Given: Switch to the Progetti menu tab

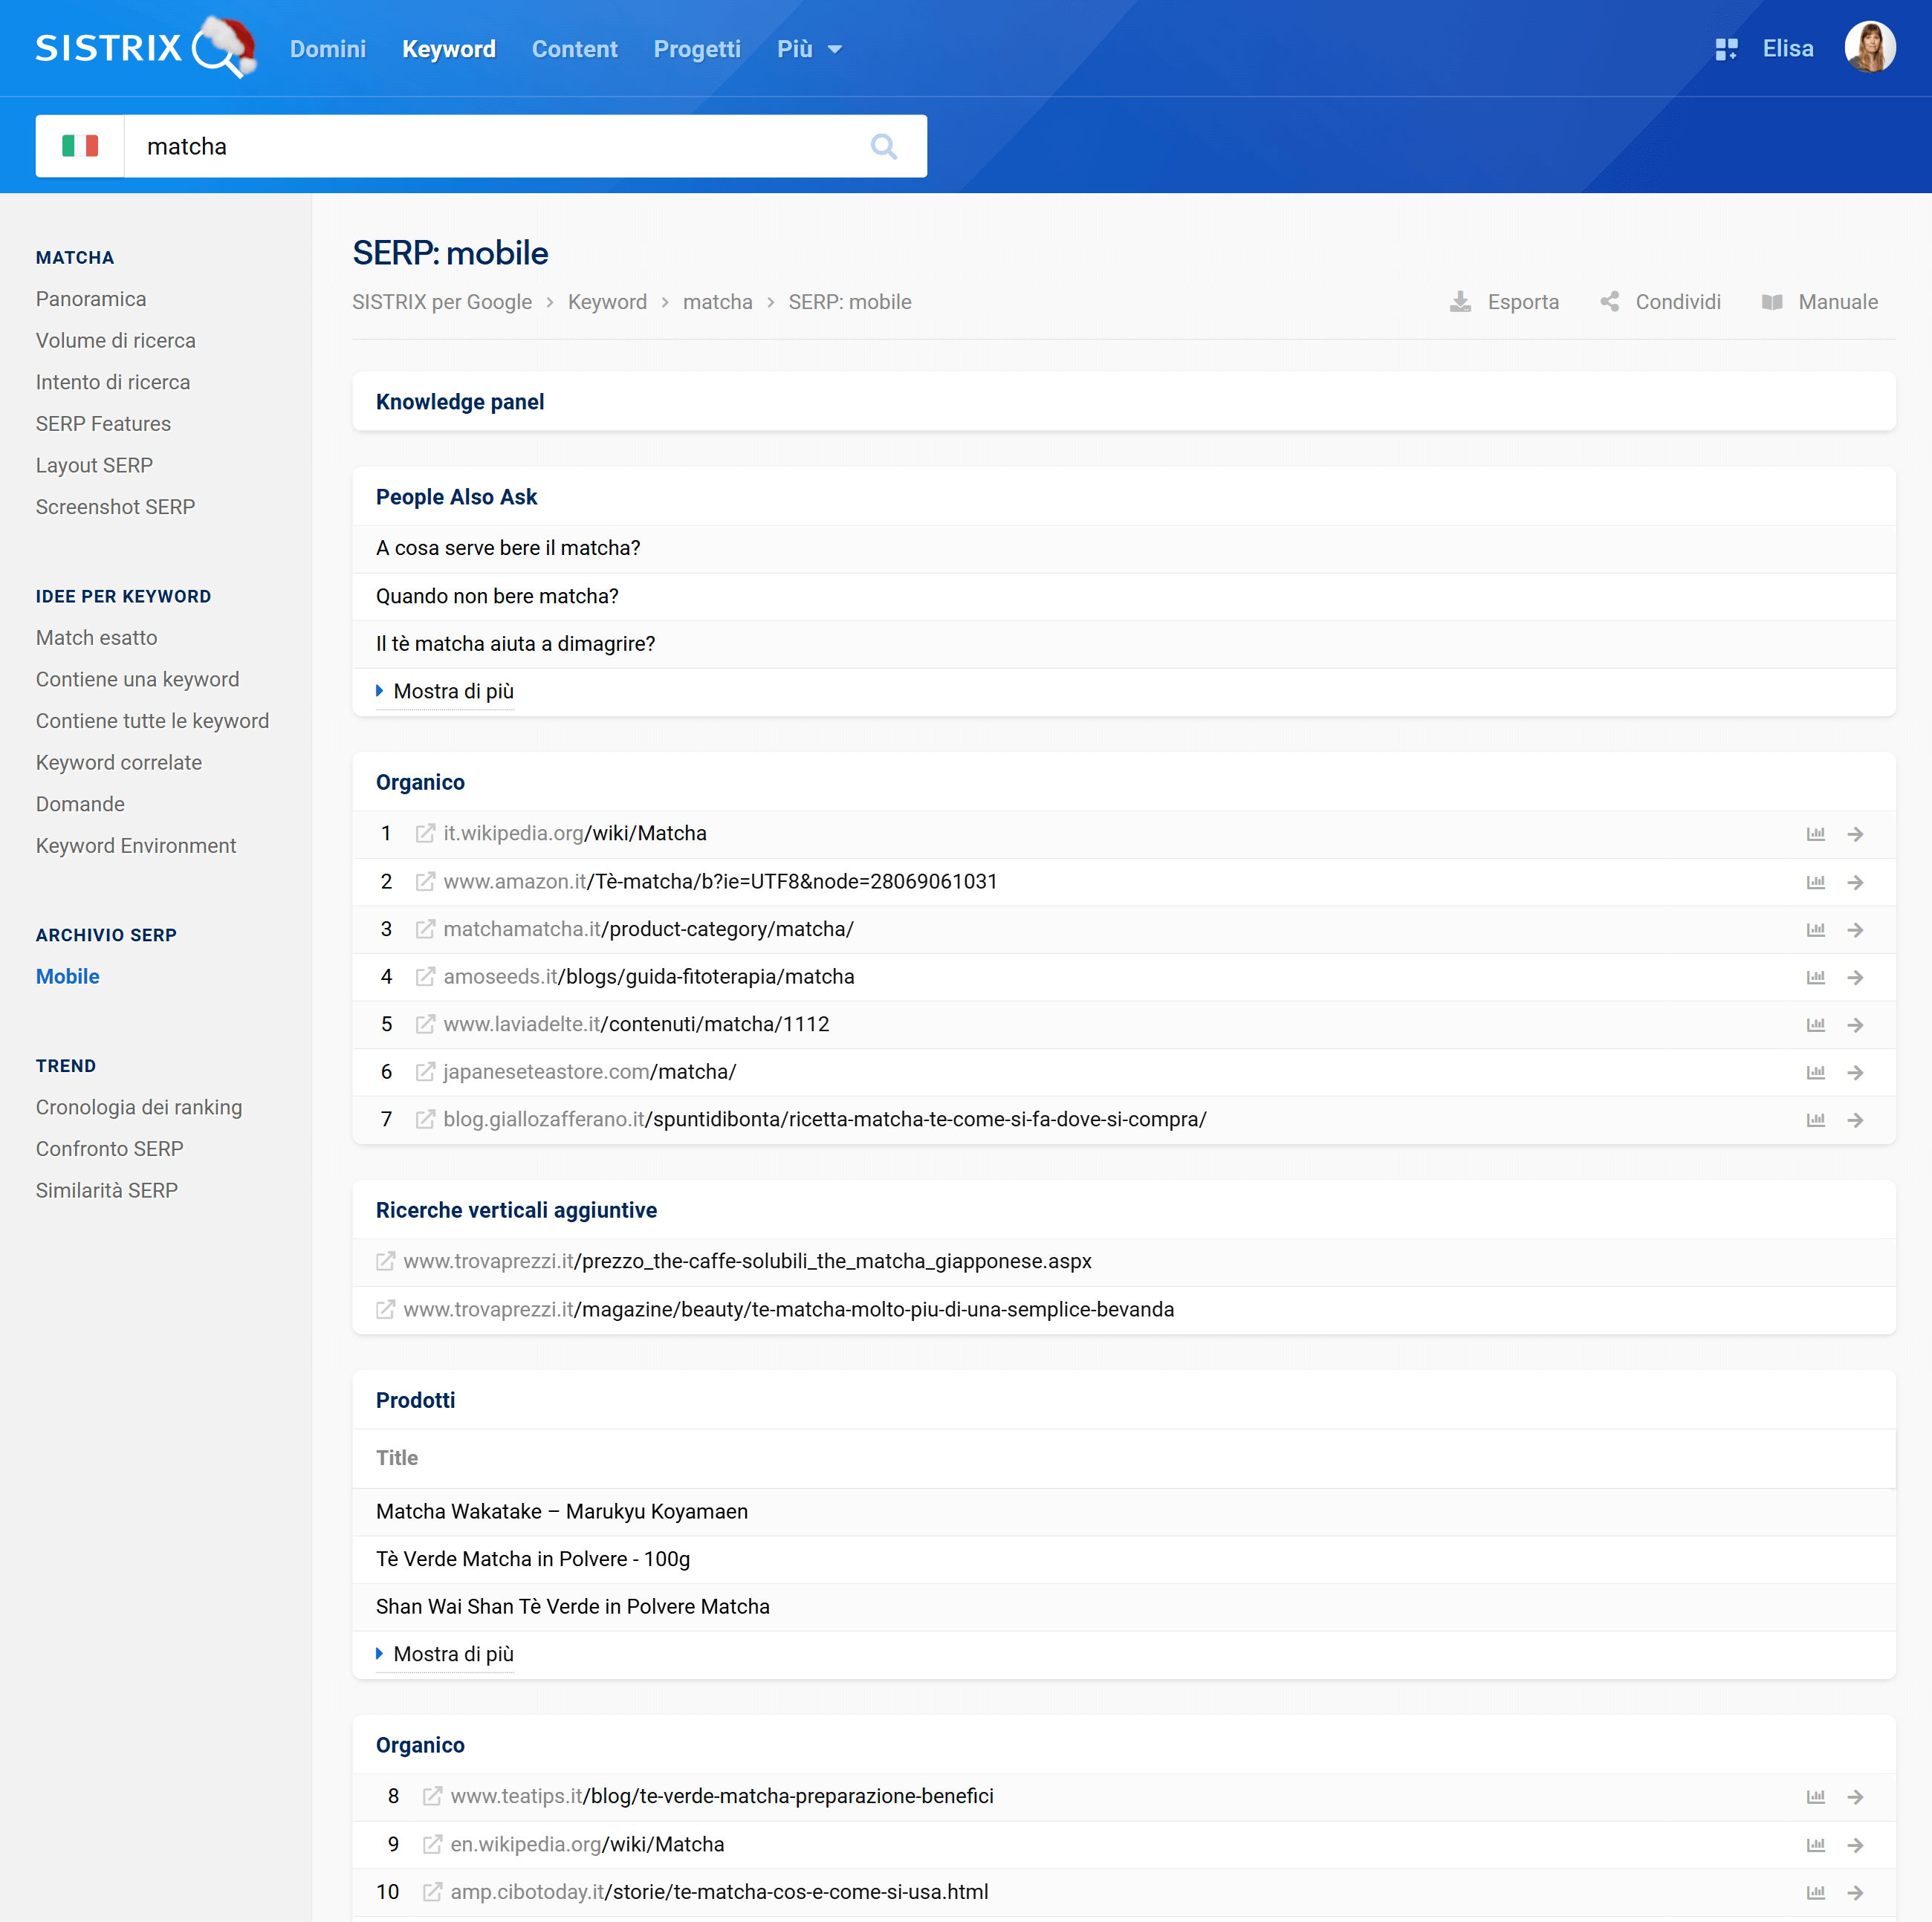Looking at the screenshot, I should tap(697, 49).
